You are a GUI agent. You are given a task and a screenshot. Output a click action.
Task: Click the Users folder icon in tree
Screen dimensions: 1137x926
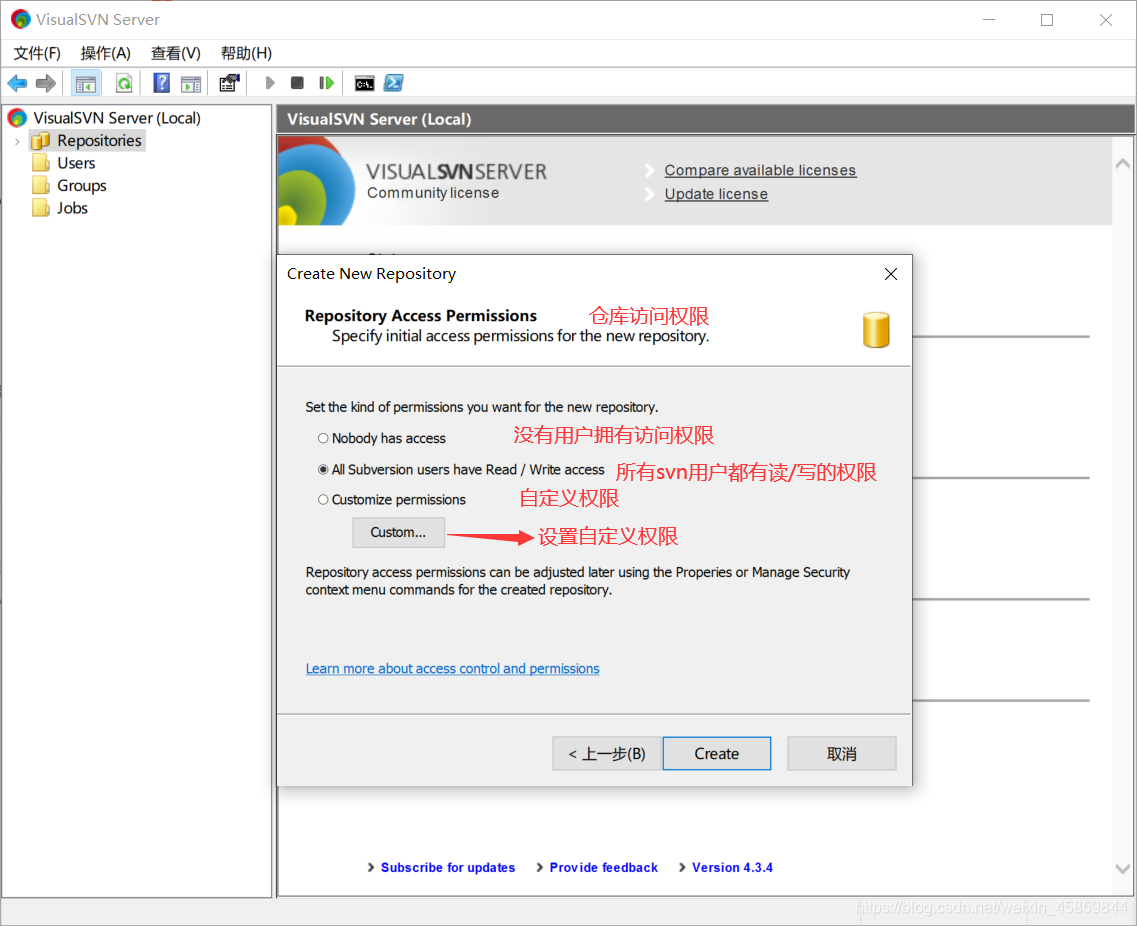click(x=41, y=163)
